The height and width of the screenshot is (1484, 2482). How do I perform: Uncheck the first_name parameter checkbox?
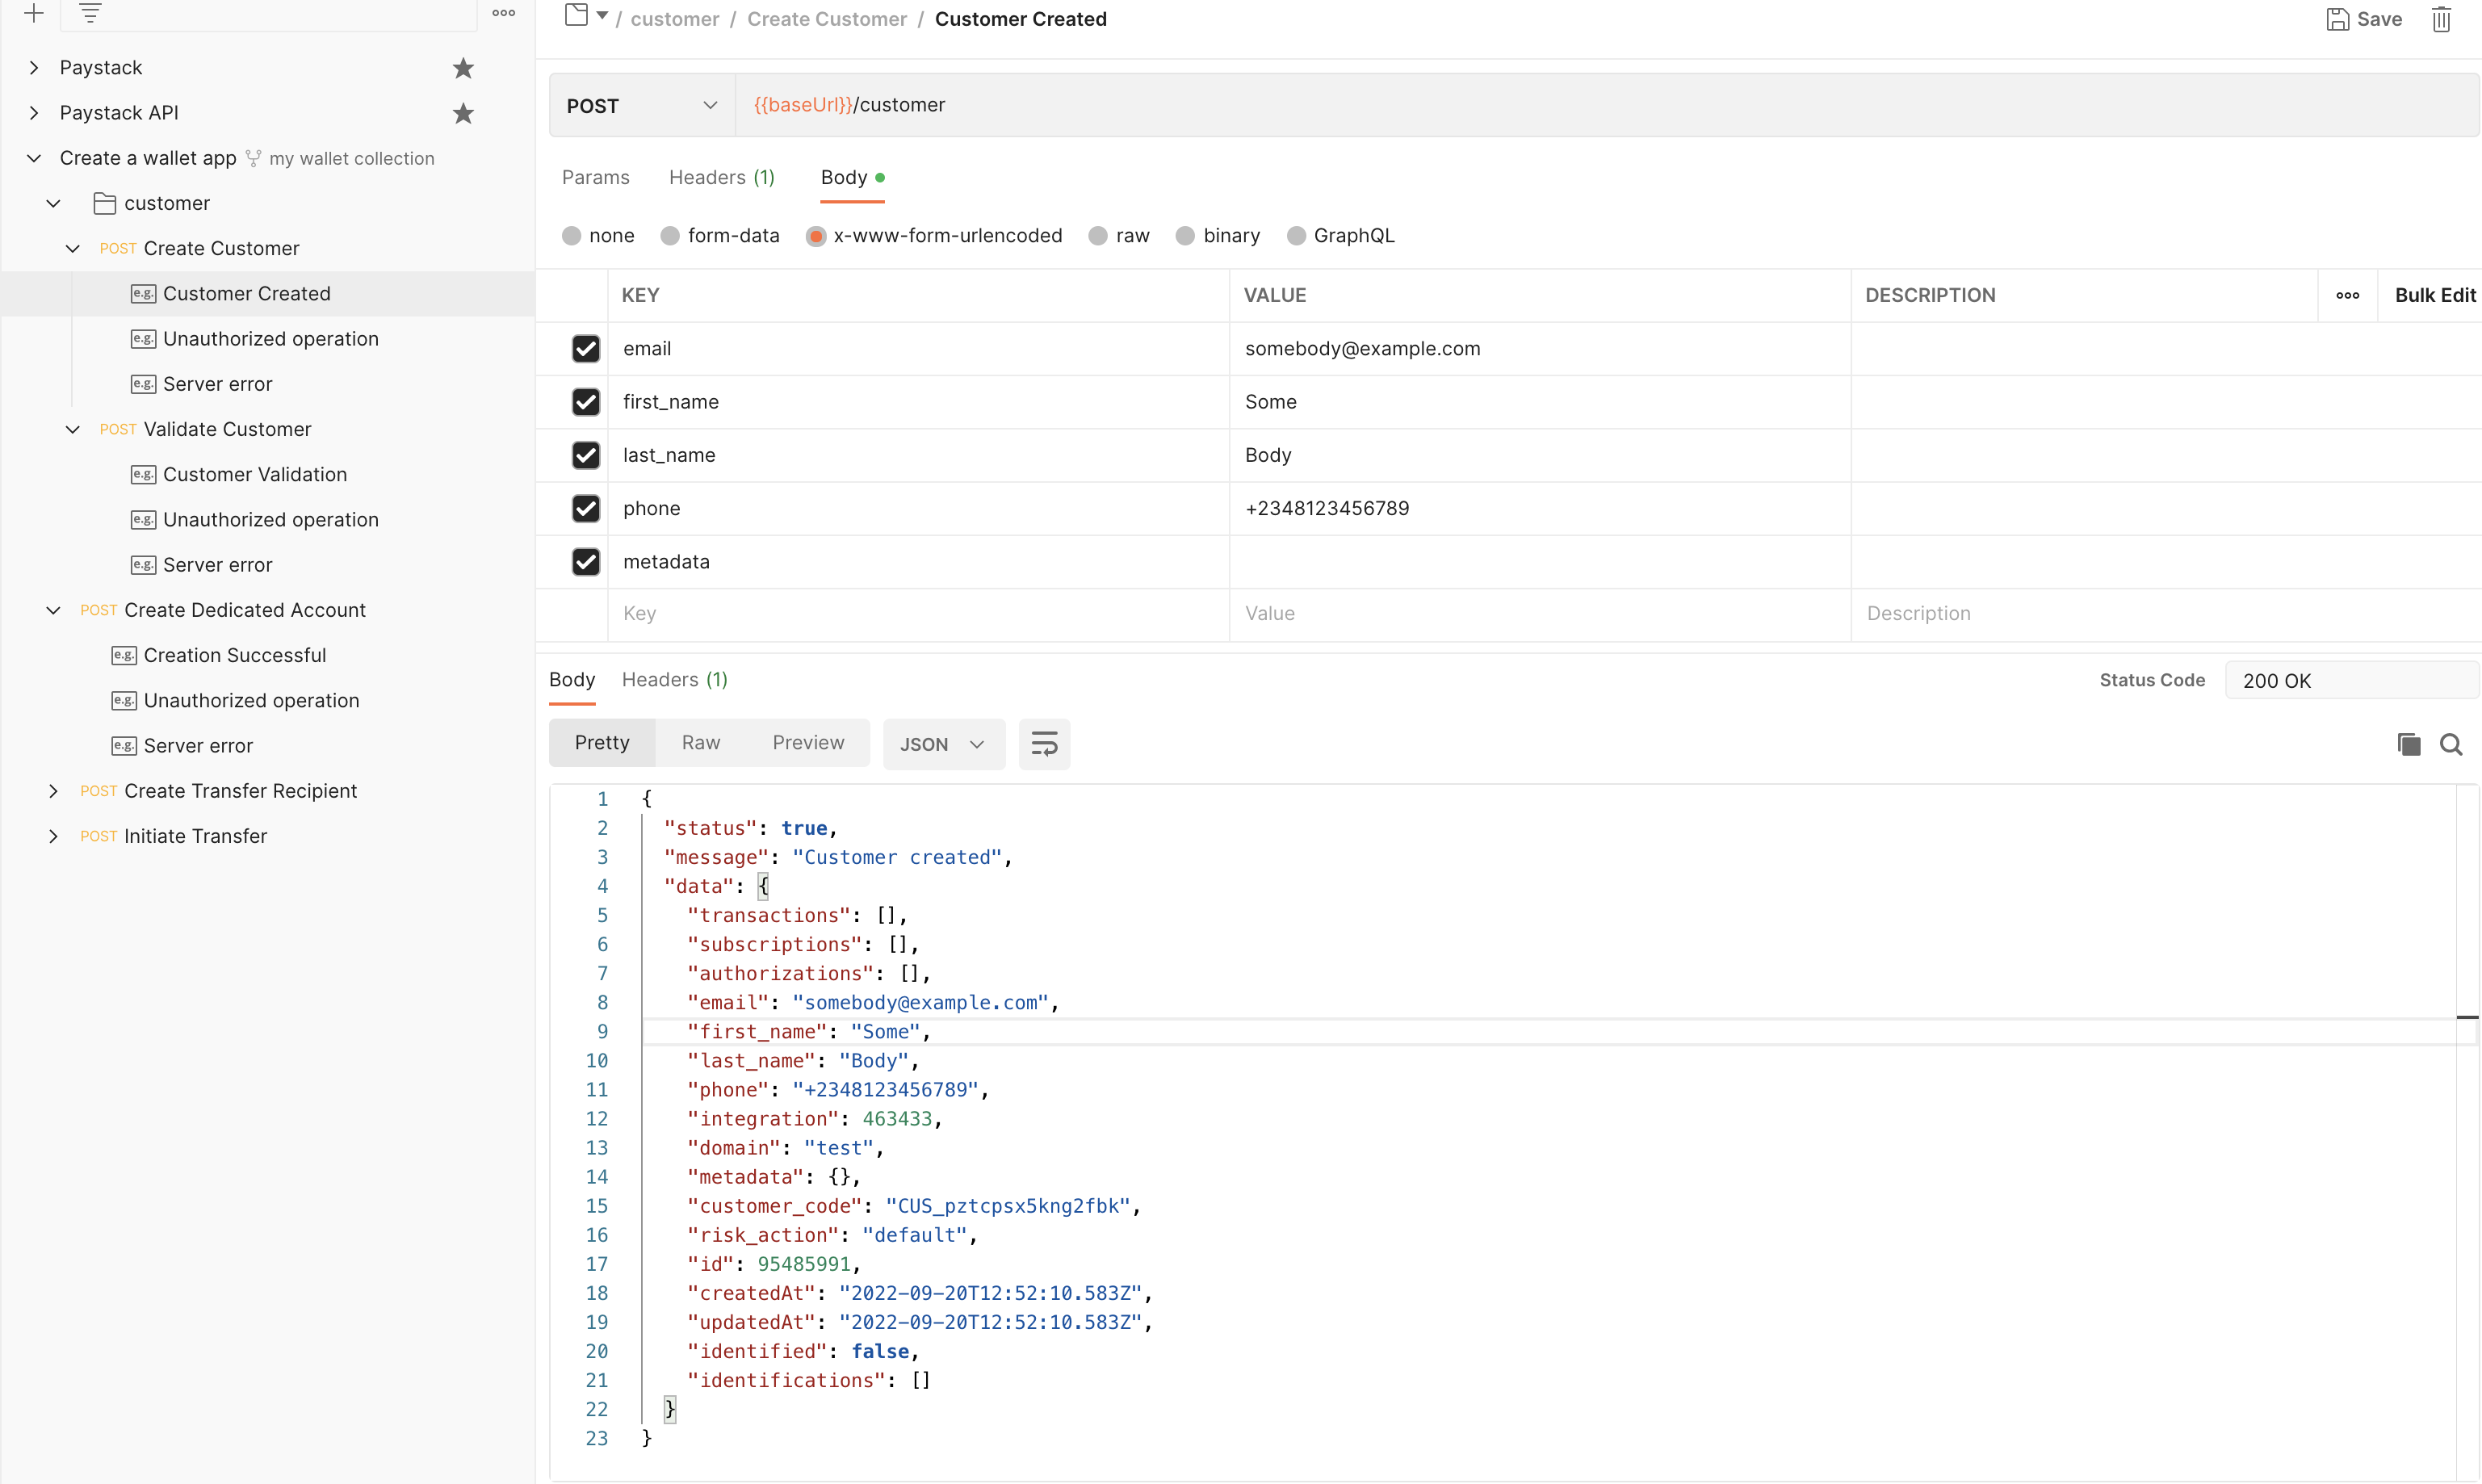pyautogui.click(x=586, y=401)
